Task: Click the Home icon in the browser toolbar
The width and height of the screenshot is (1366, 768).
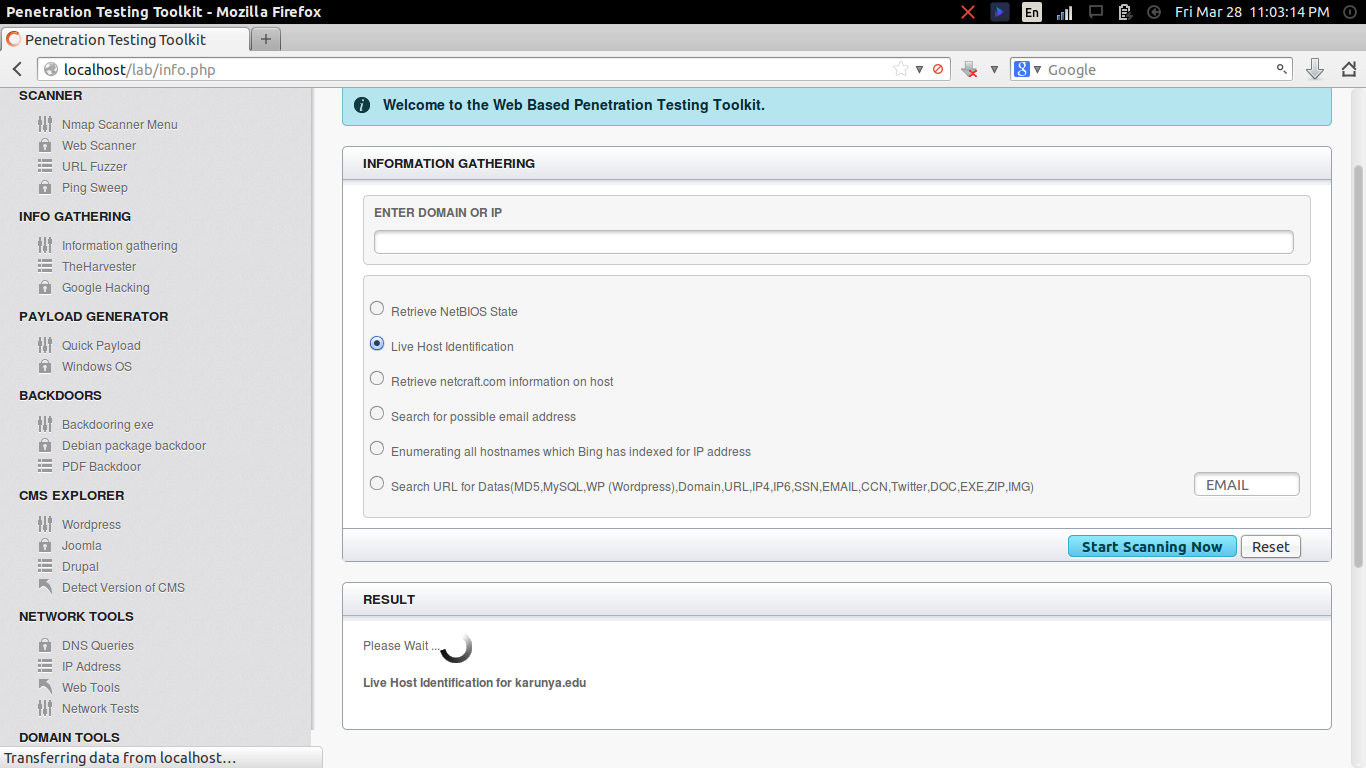Action: pos(1349,69)
